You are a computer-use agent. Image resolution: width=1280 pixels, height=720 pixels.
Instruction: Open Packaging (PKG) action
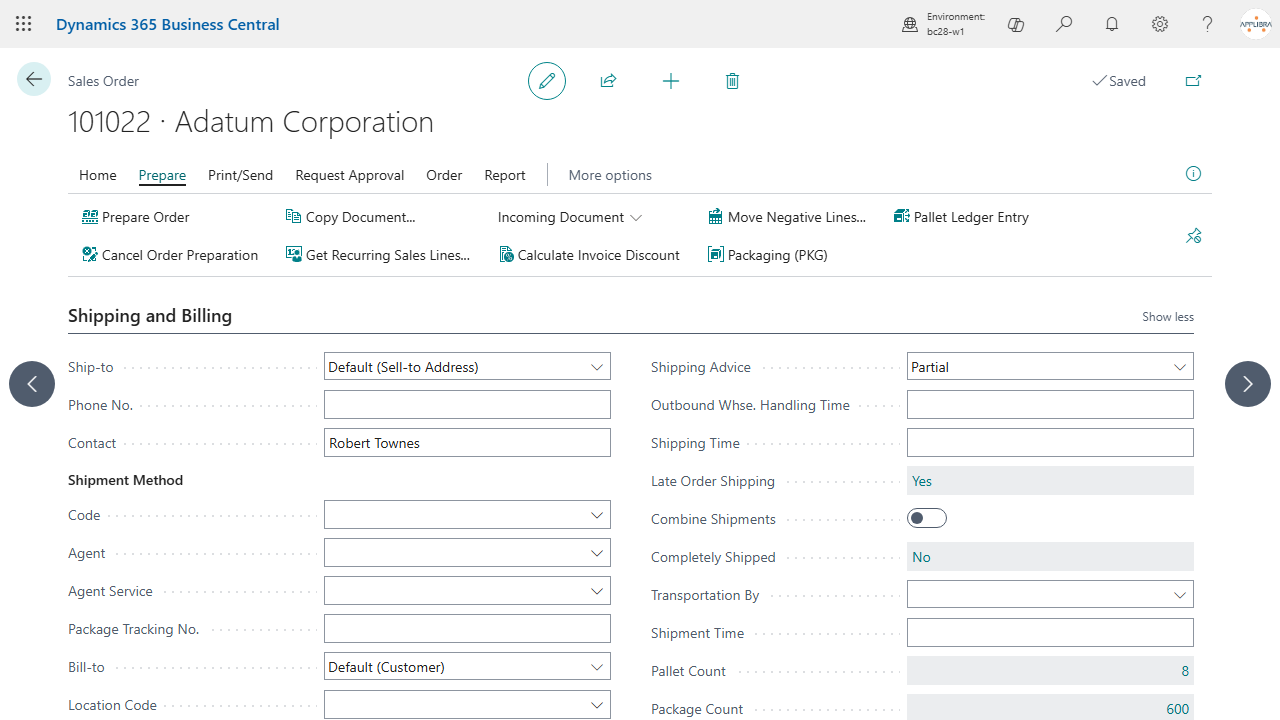coord(768,255)
